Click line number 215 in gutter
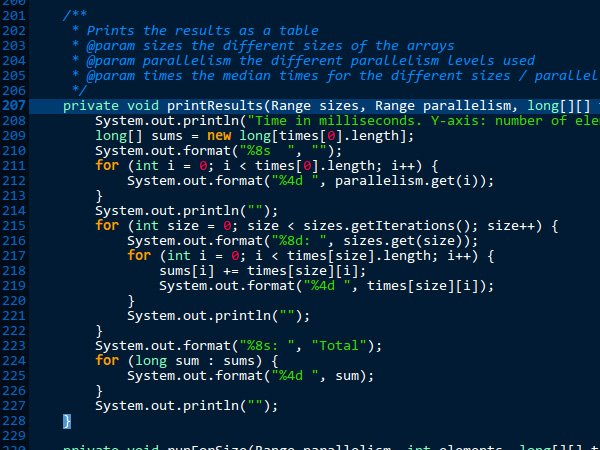This screenshot has height=450, width=600. (14, 226)
